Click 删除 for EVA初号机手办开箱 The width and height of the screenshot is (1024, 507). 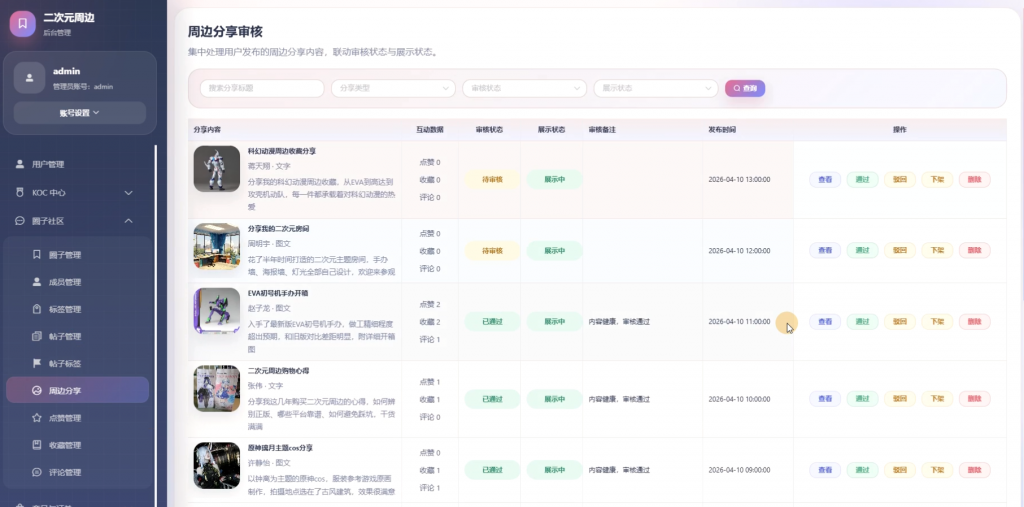click(974, 321)
